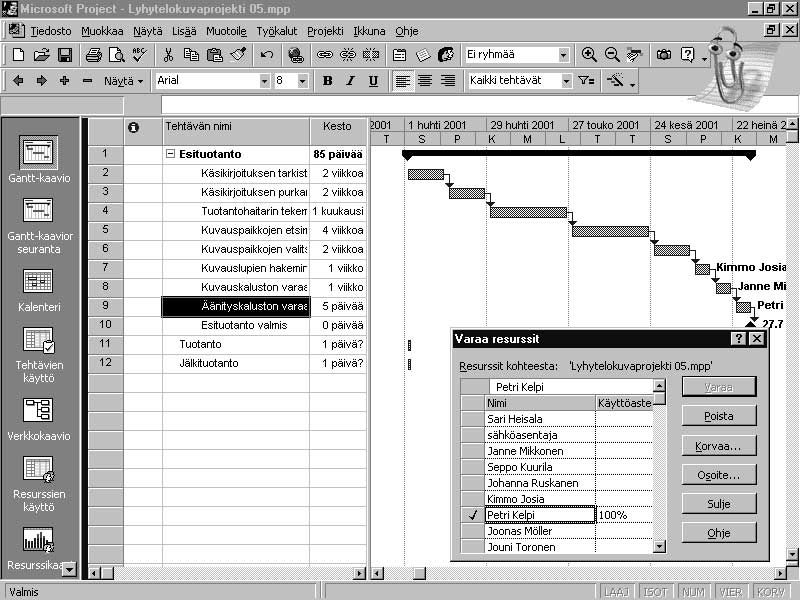Paste from clipboard icon

pos(215,55)
